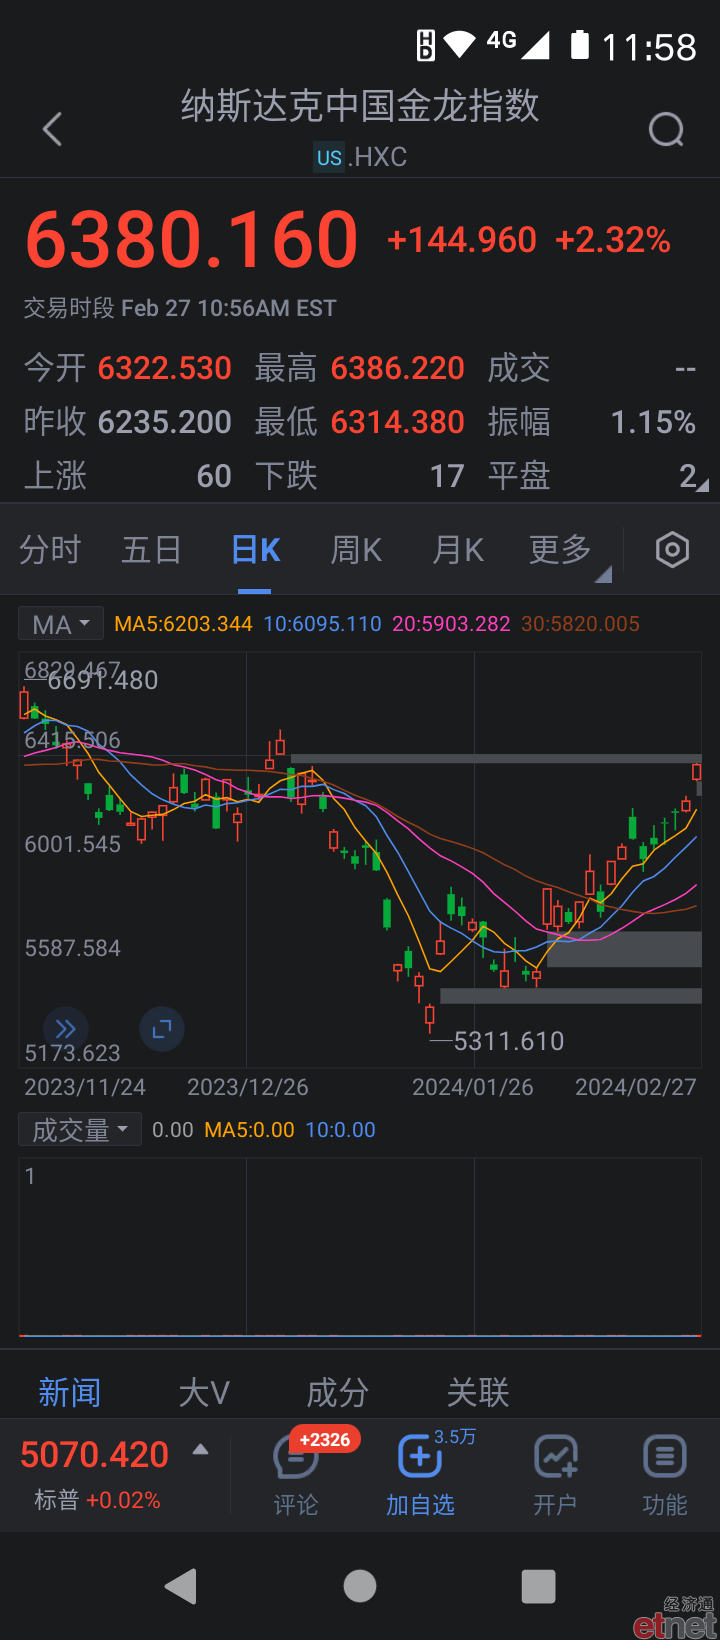Expand the quote details corner arrow

click(703, 485)
